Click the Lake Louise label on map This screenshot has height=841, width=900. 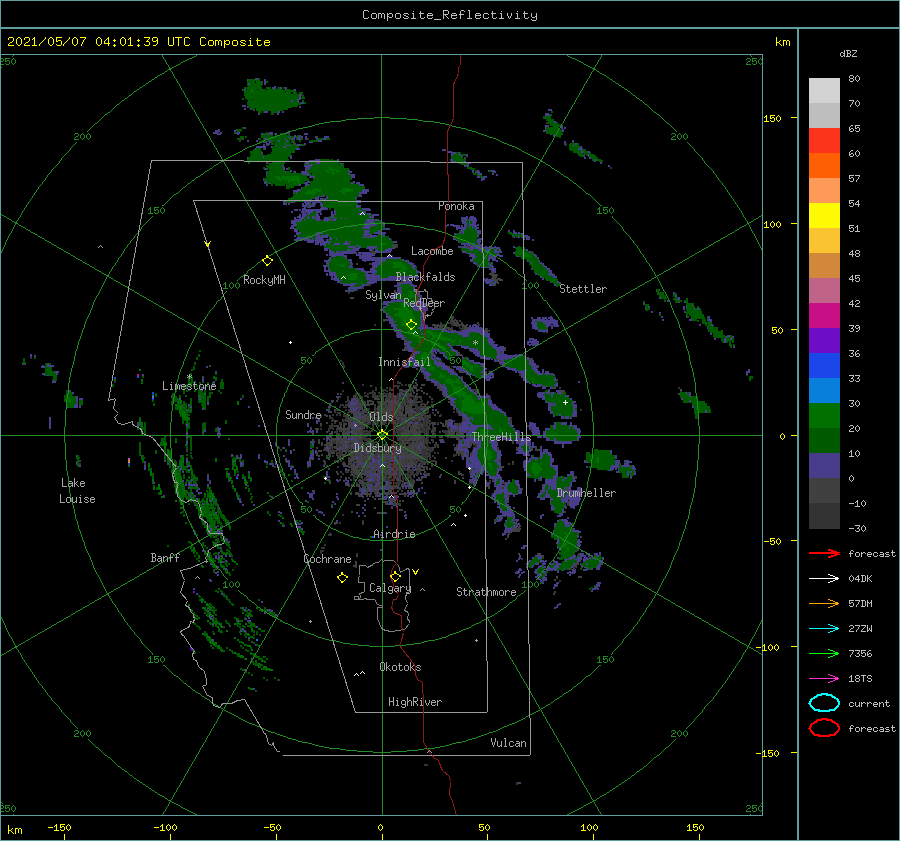coord(77,491)
